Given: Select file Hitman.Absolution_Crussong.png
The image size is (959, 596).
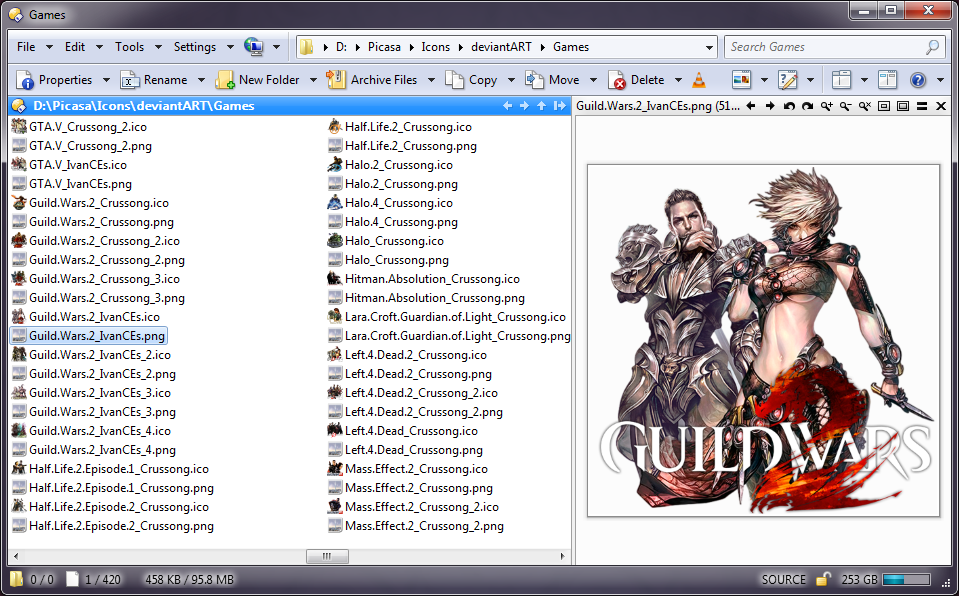Looking at the screenshot, I should tap(426, 297).
